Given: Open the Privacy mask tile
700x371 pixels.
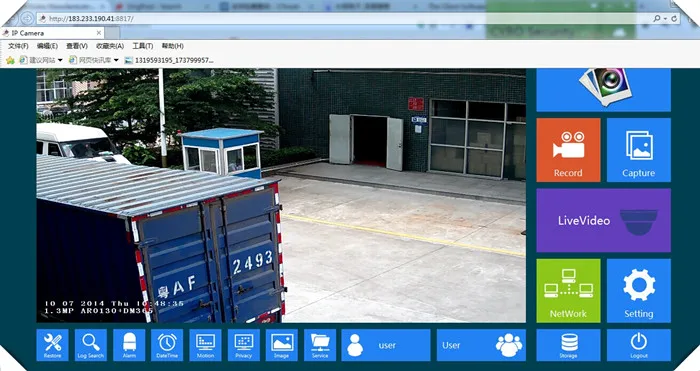Looking at the screenshot, I should point(244,345).
